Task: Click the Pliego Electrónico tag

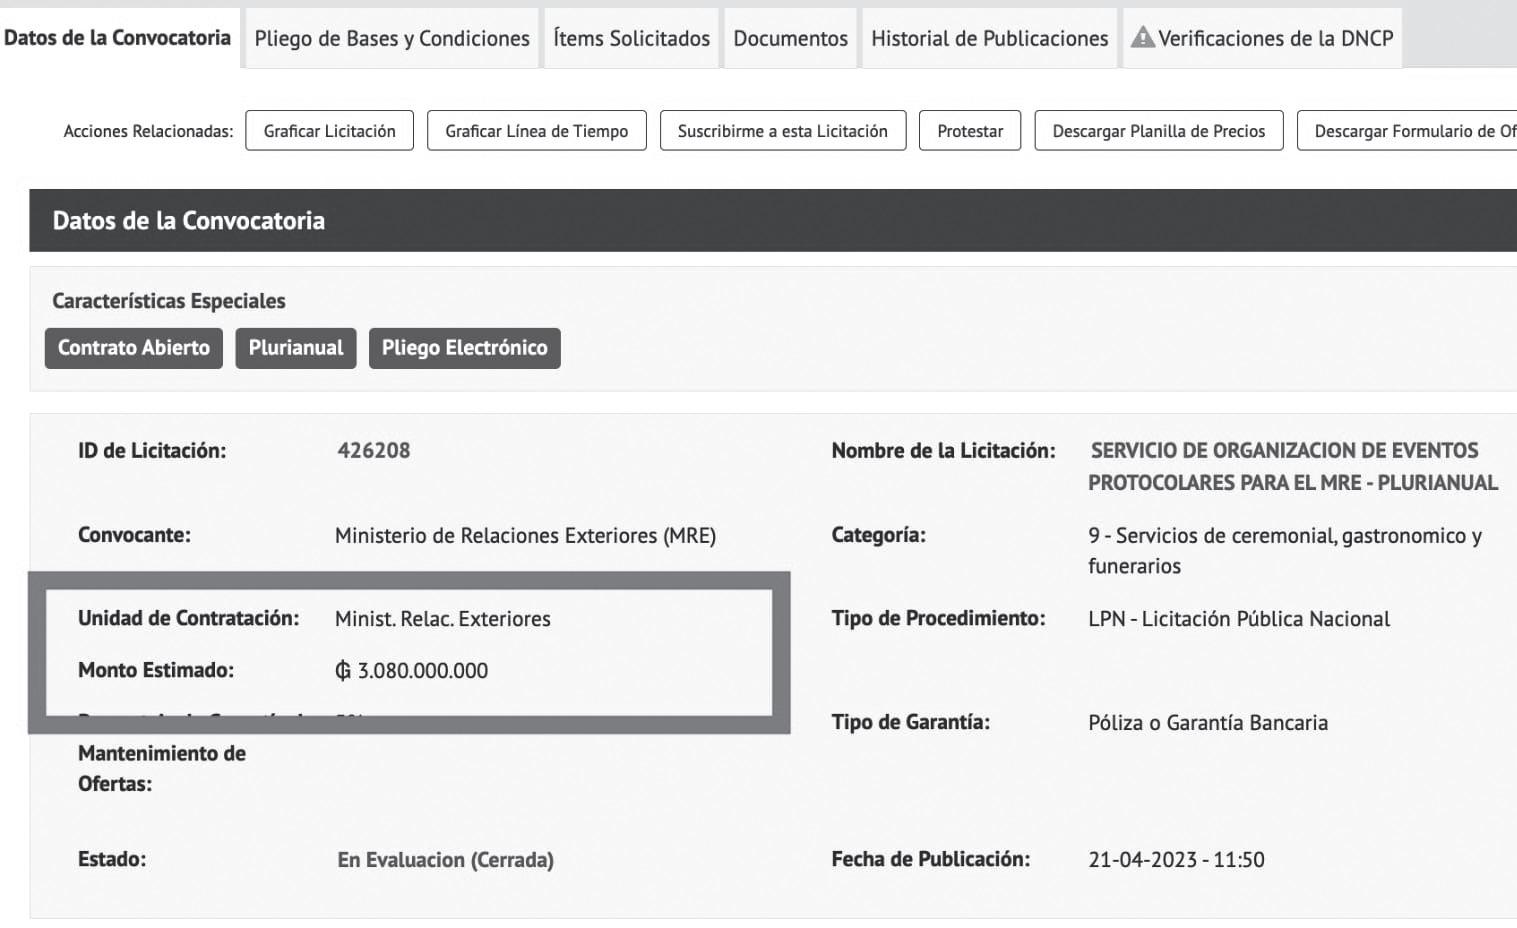Action: pos(464,348)
